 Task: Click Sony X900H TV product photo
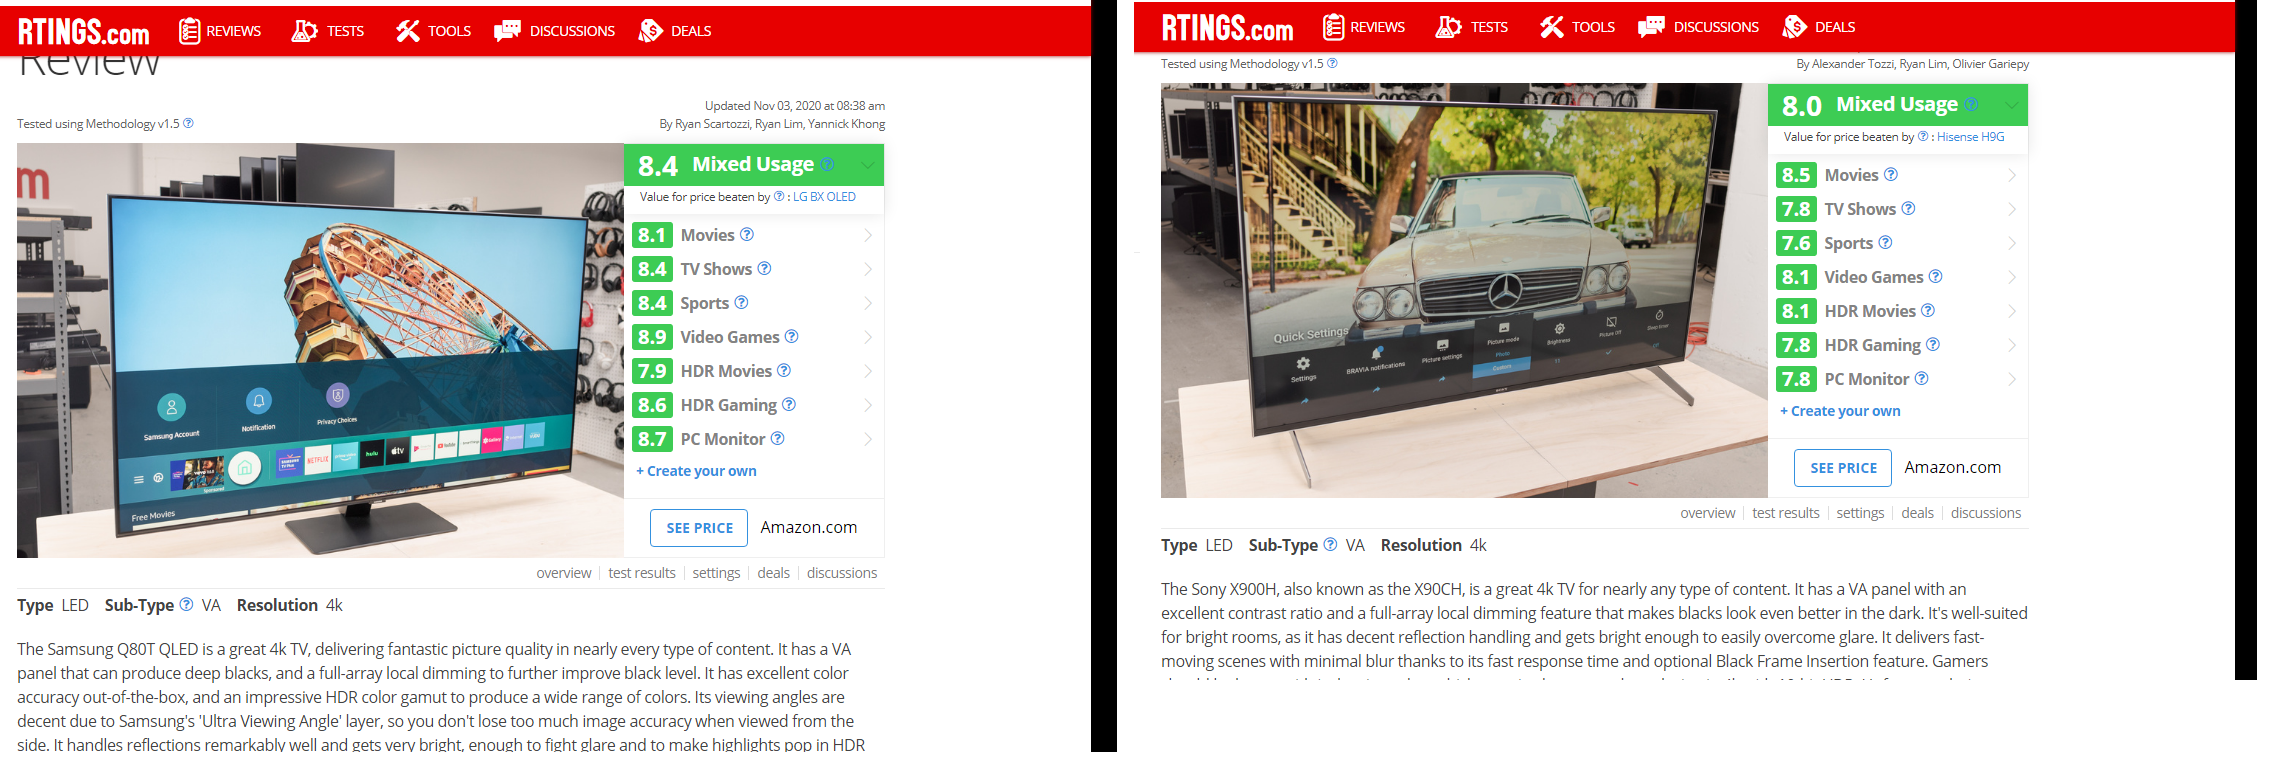[1464, 290]
